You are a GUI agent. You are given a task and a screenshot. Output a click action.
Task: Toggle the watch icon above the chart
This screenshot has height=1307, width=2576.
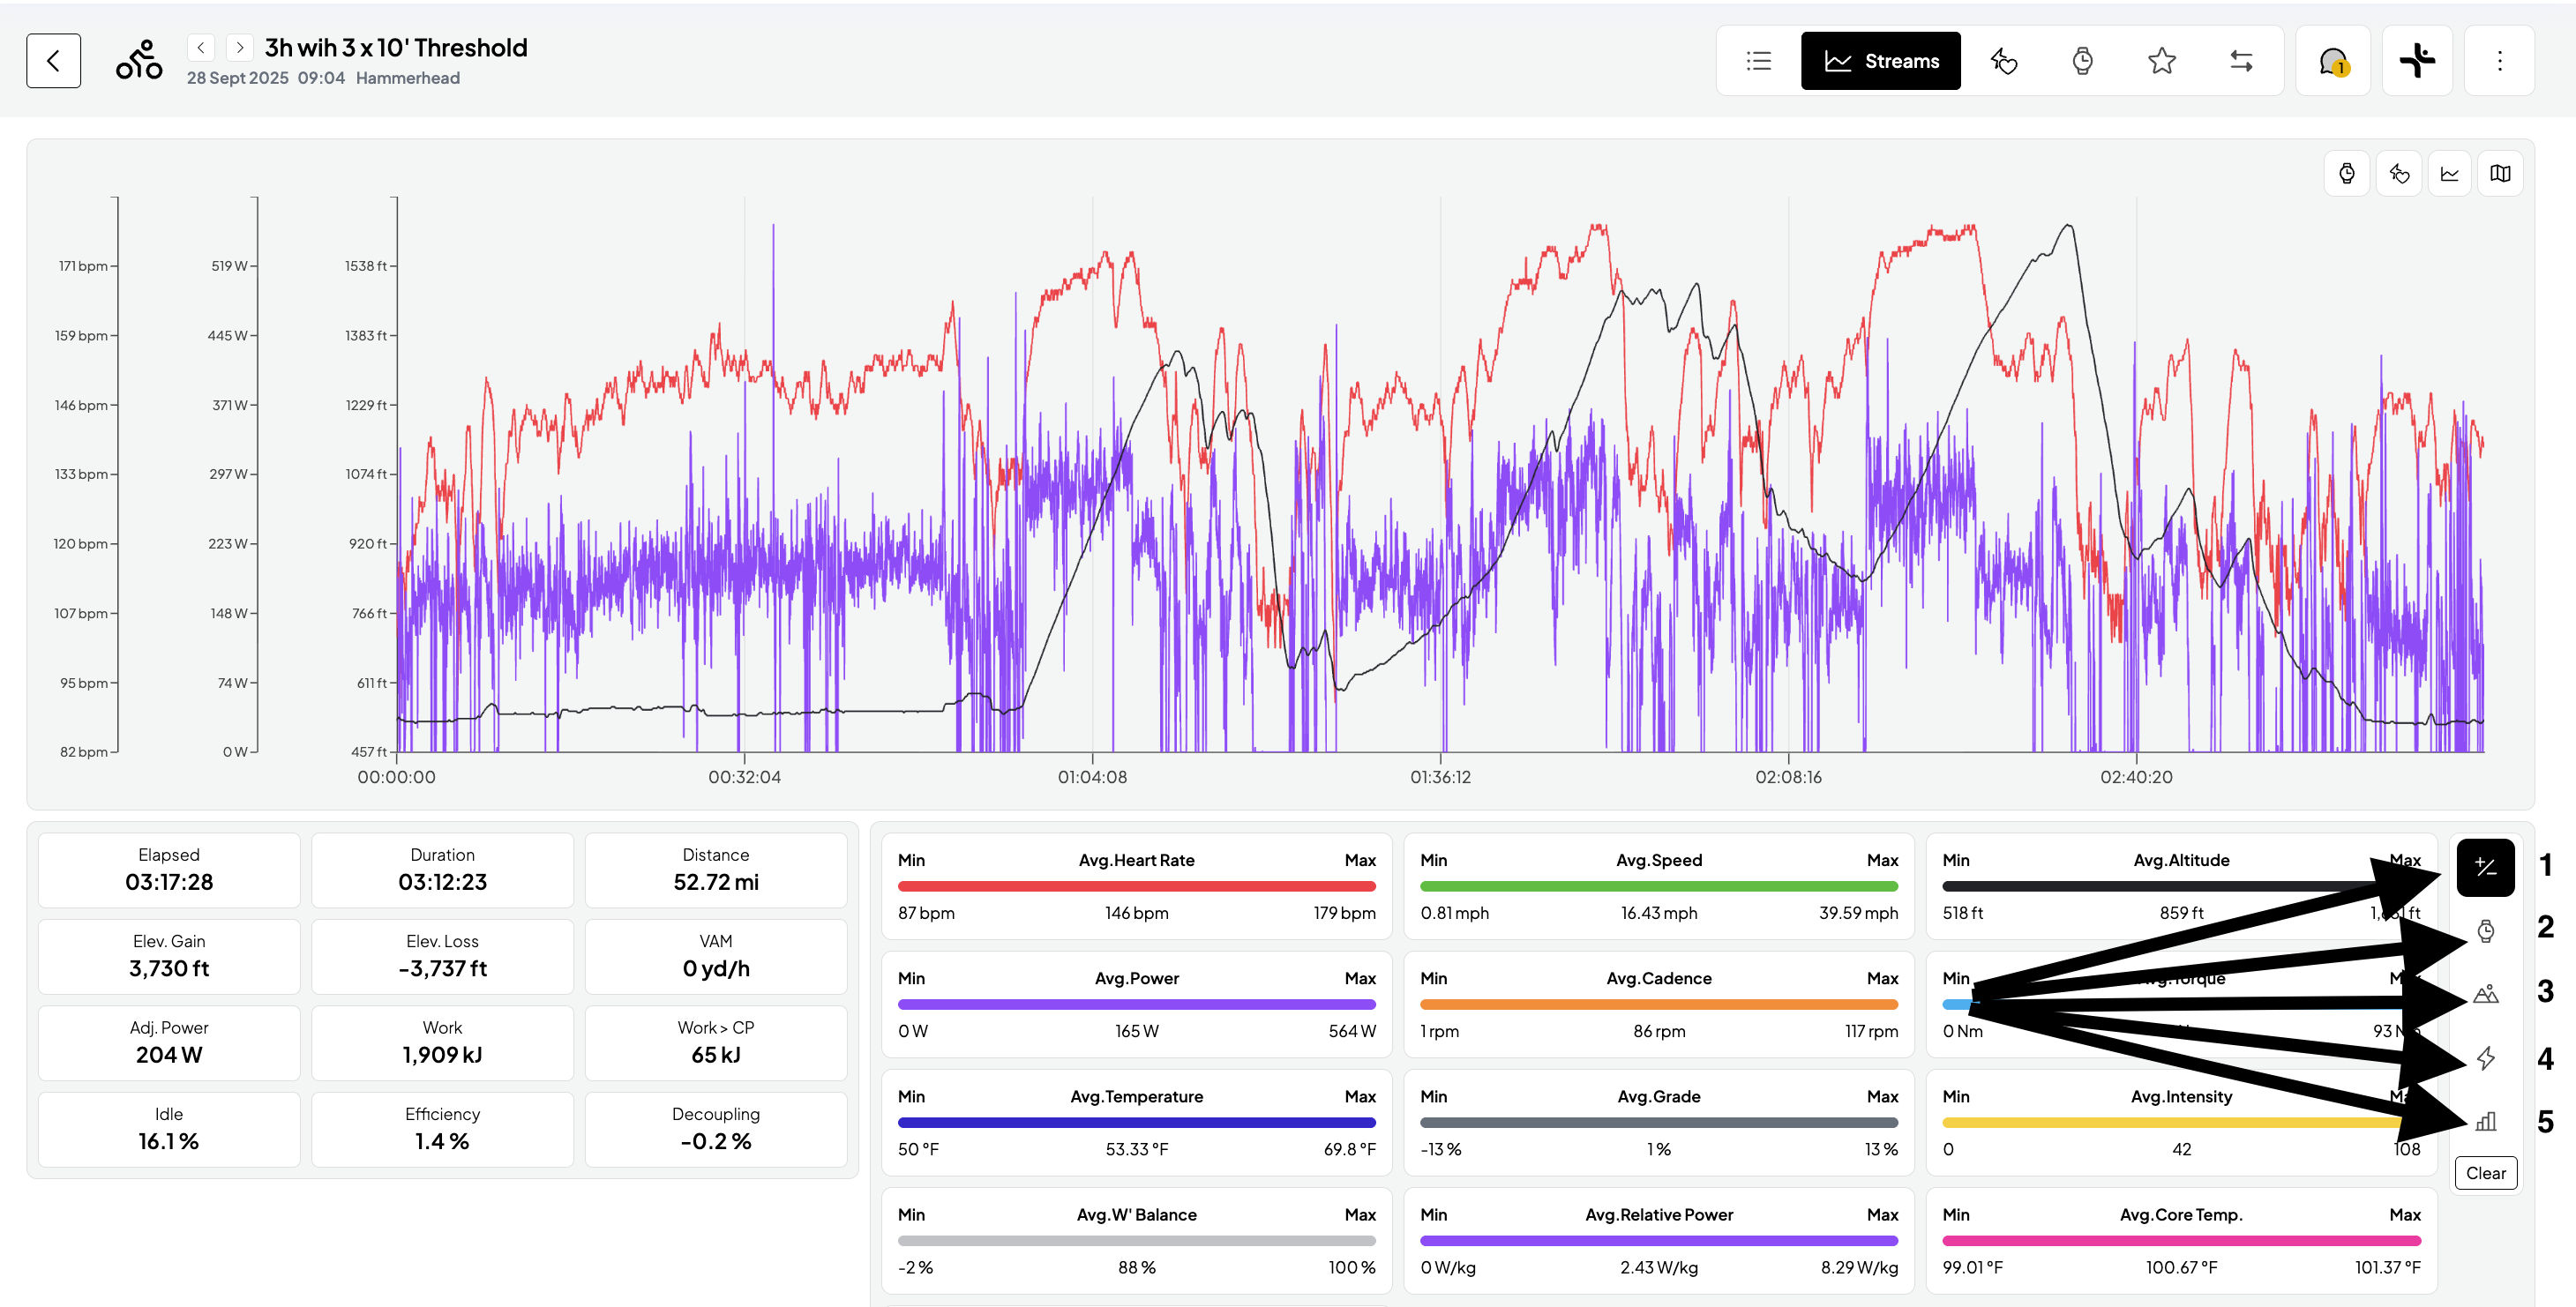pos(2347,174)
